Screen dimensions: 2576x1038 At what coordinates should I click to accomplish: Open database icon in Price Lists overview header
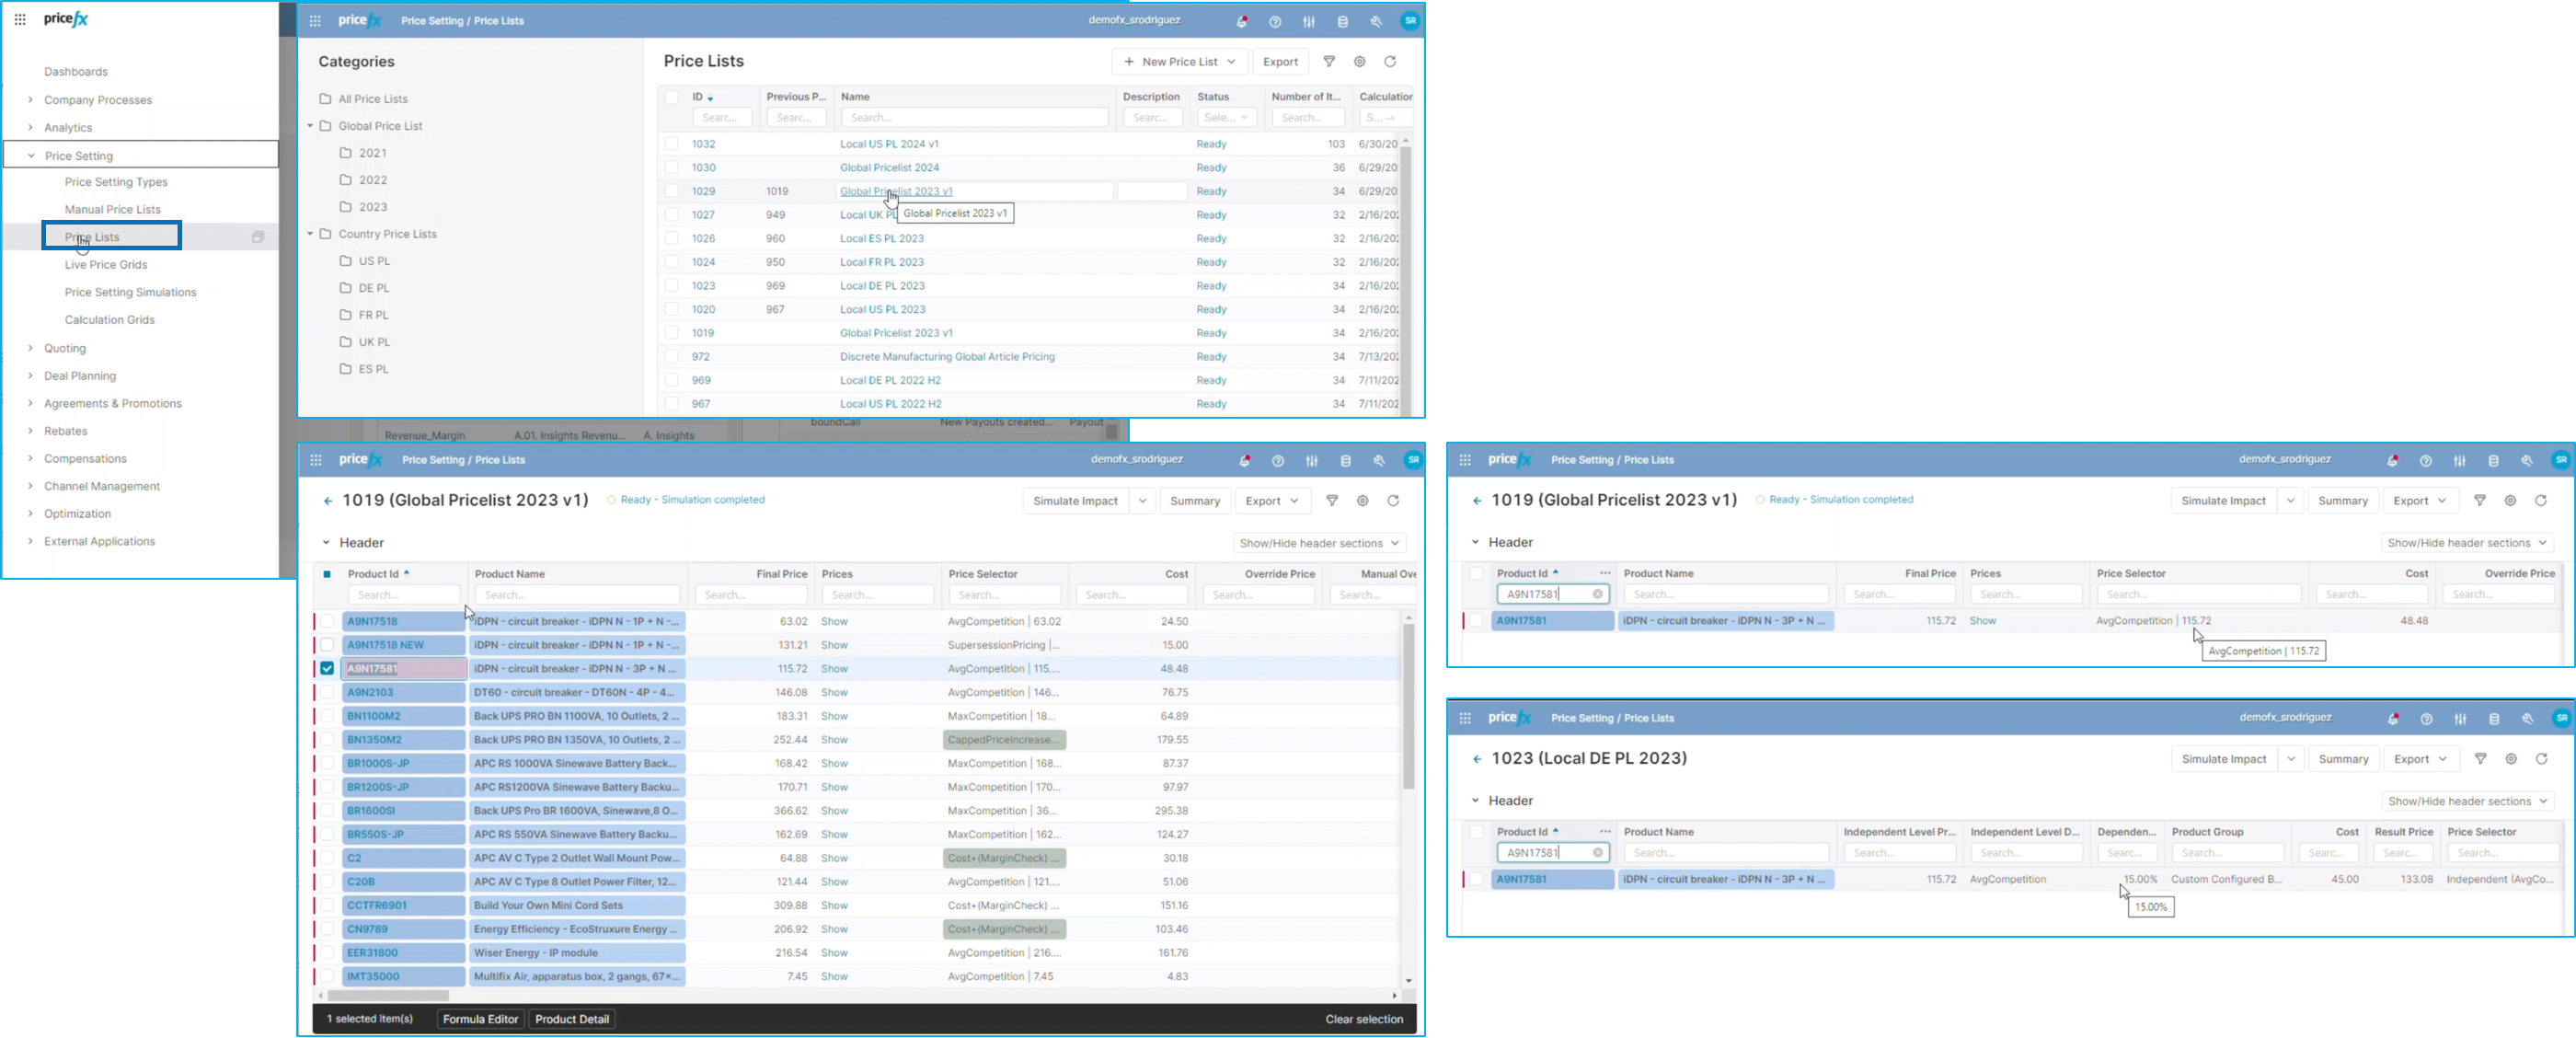(x=1343, y=21)
